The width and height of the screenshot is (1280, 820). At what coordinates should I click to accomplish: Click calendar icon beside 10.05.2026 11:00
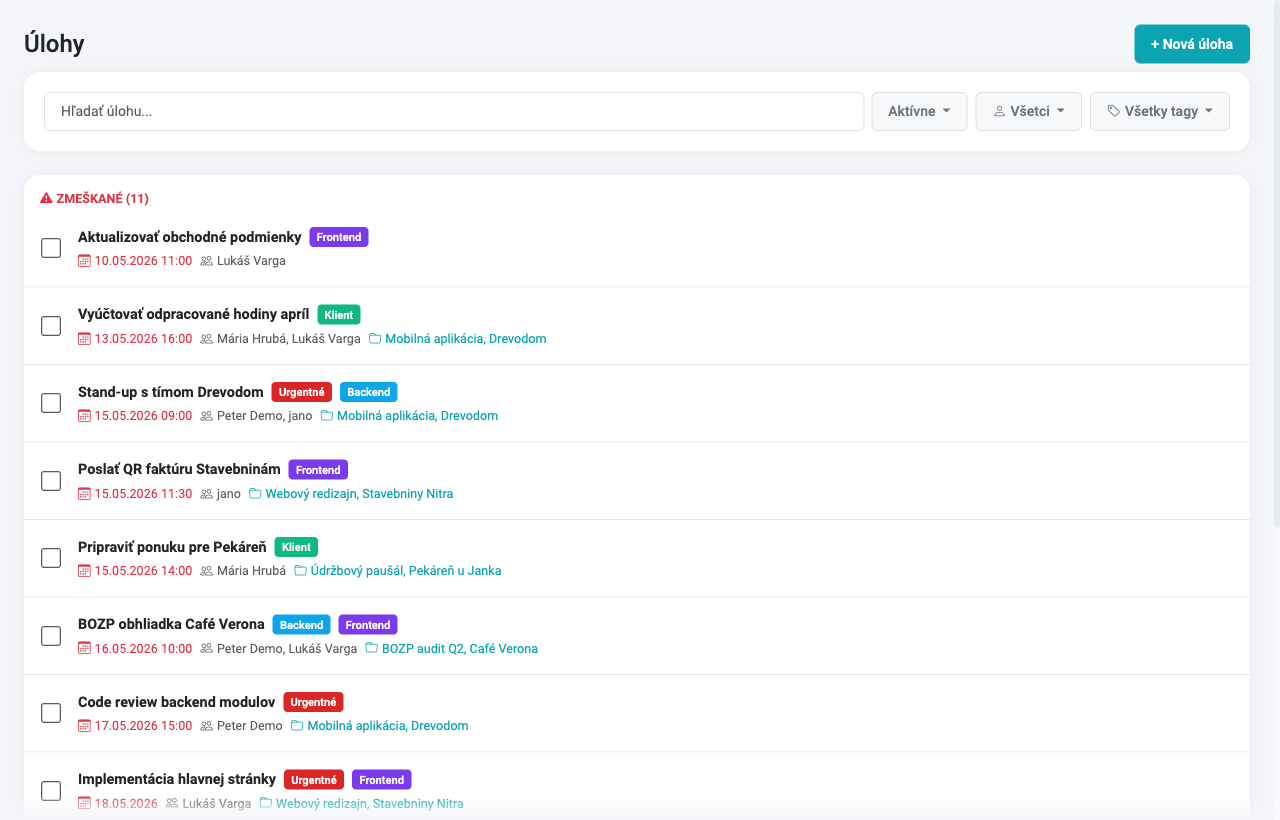84,261
